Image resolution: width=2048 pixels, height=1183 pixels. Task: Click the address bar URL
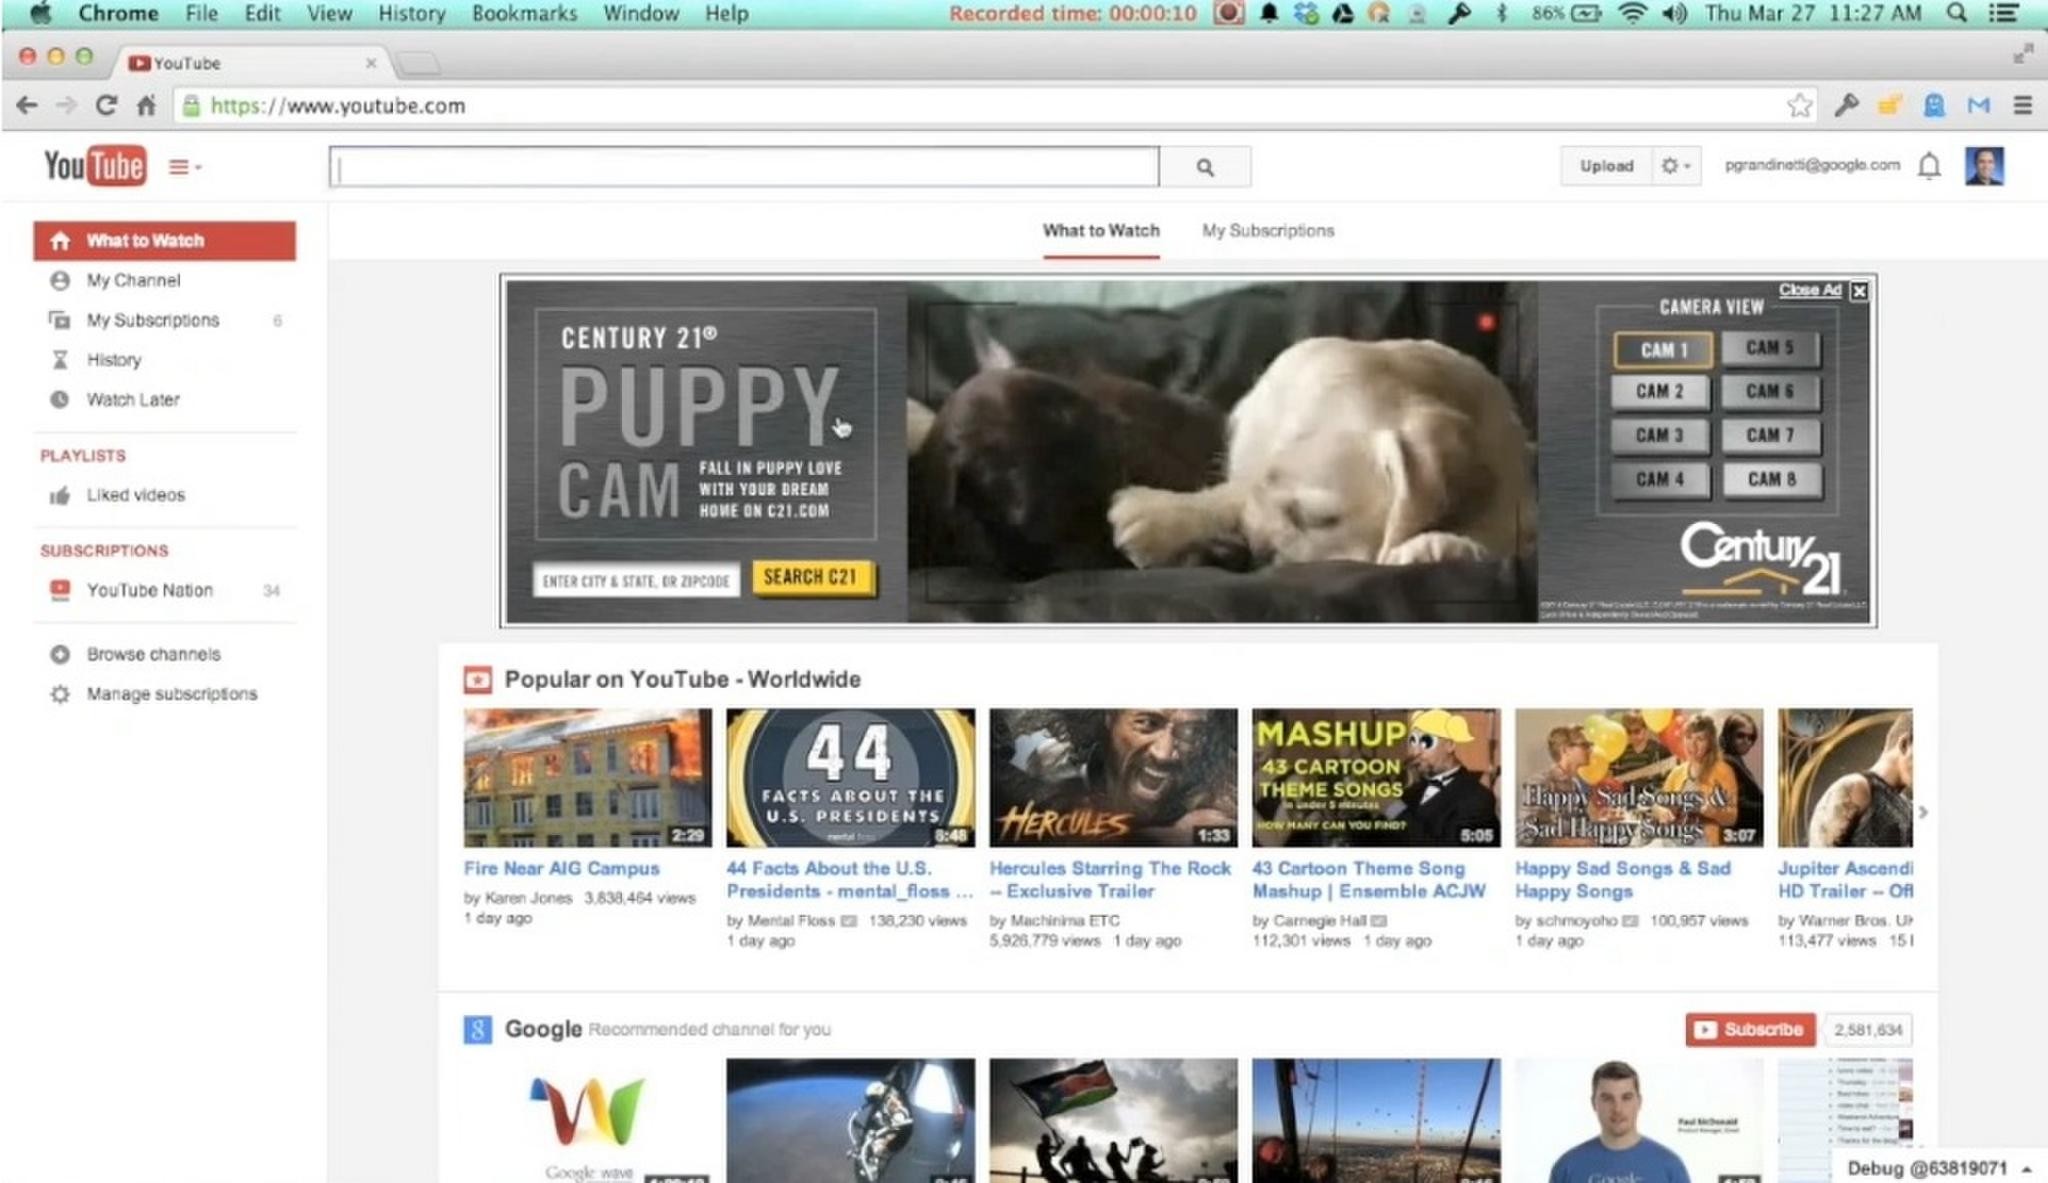[338, 106]
